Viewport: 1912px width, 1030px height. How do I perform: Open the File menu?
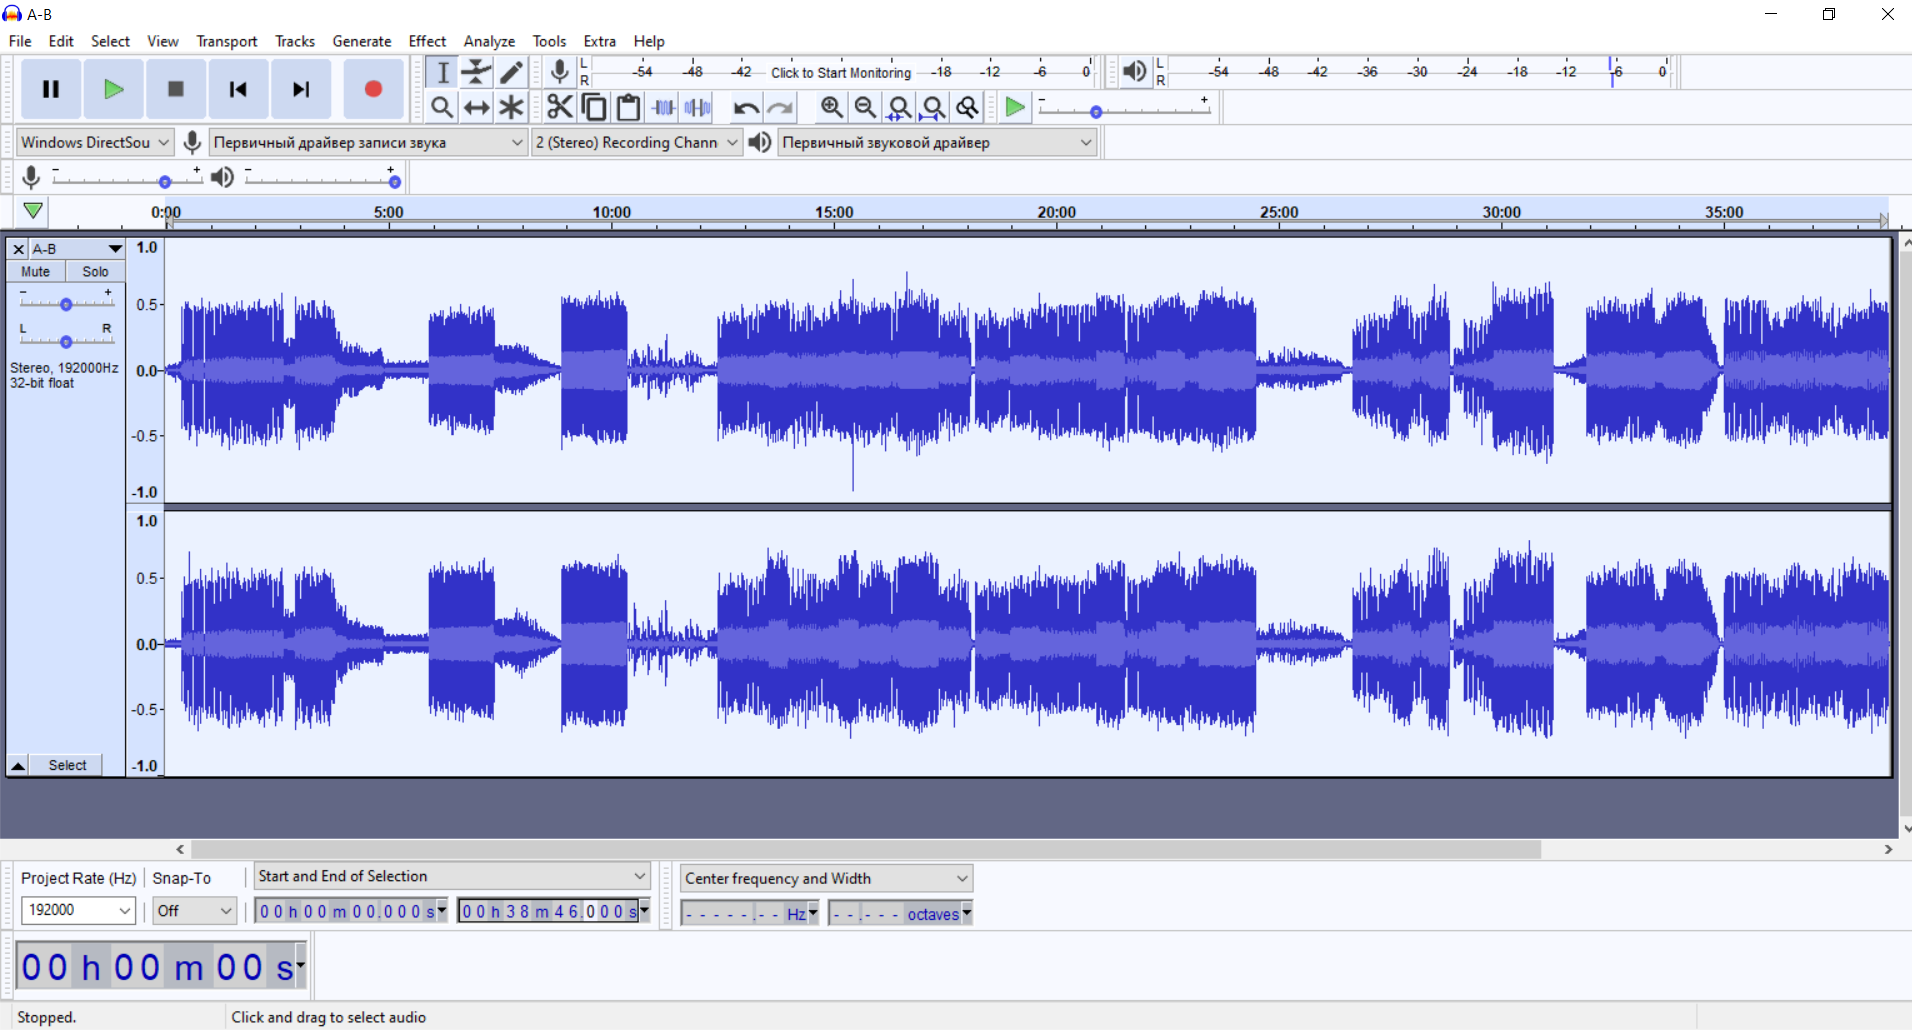(20, 41)
